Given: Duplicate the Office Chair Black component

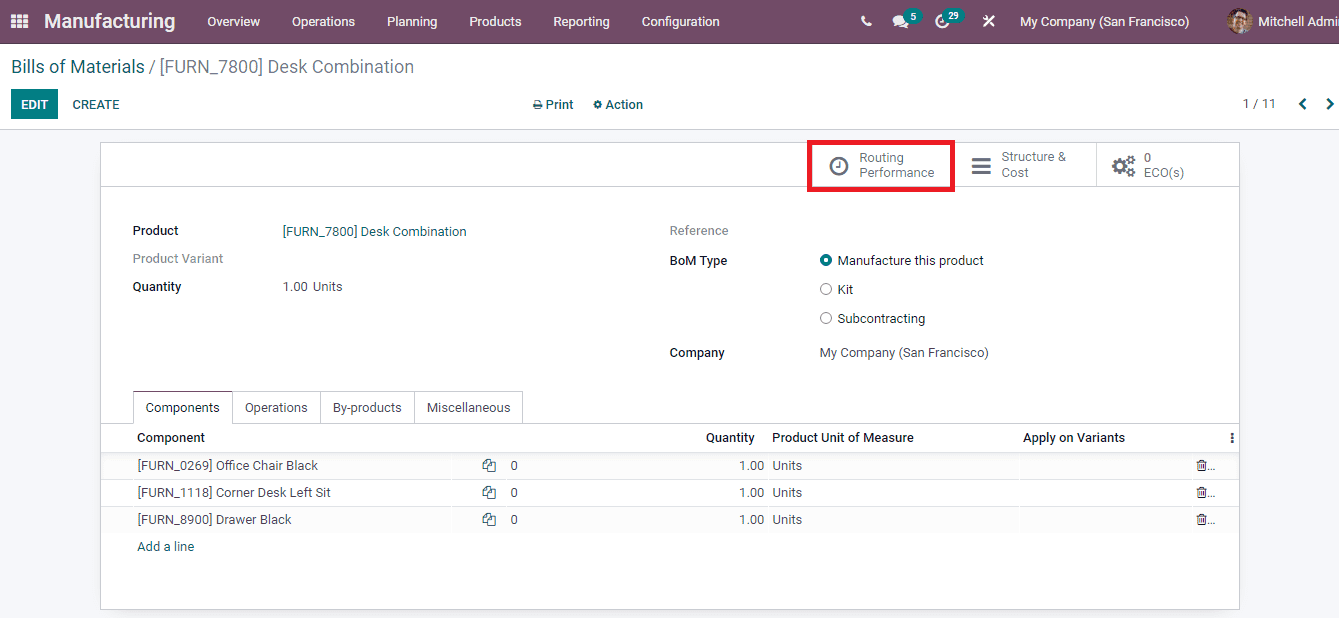Looking at the screenshot, I should [489, 465].
